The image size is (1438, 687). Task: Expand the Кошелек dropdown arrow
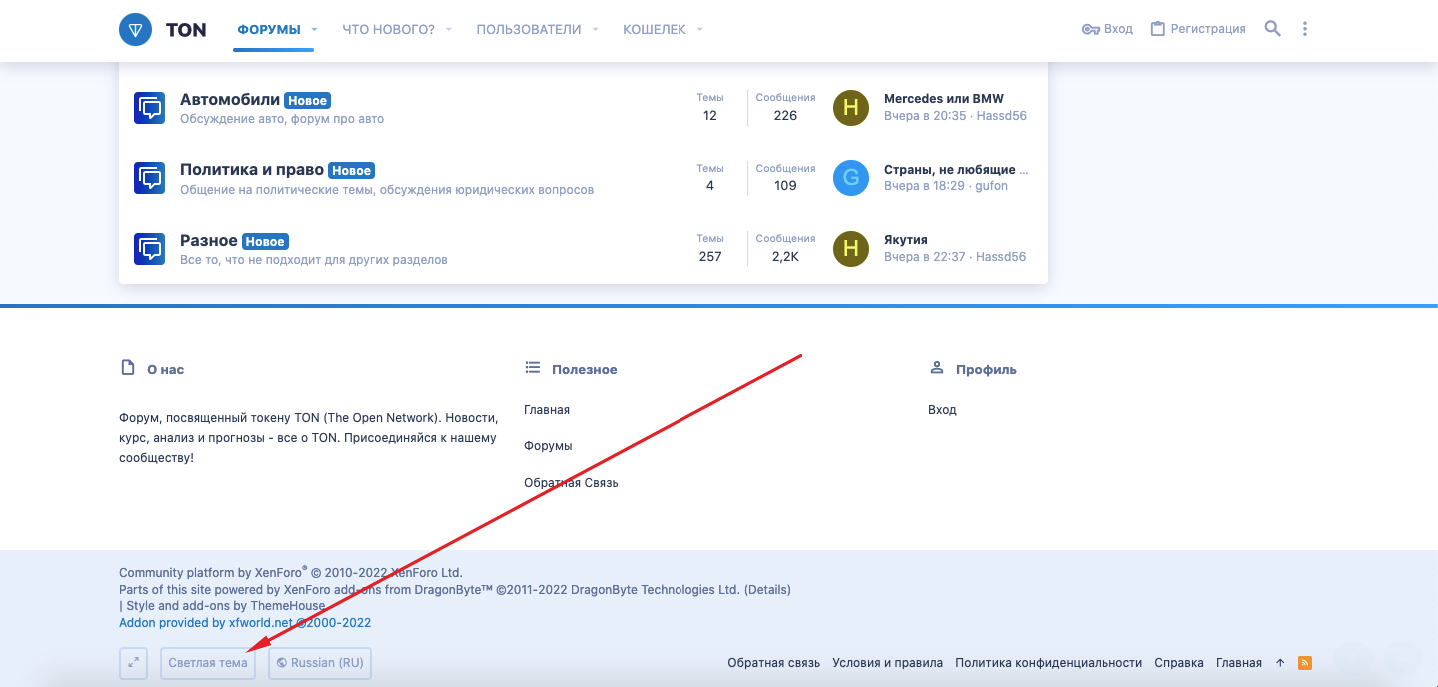(700, 30)
